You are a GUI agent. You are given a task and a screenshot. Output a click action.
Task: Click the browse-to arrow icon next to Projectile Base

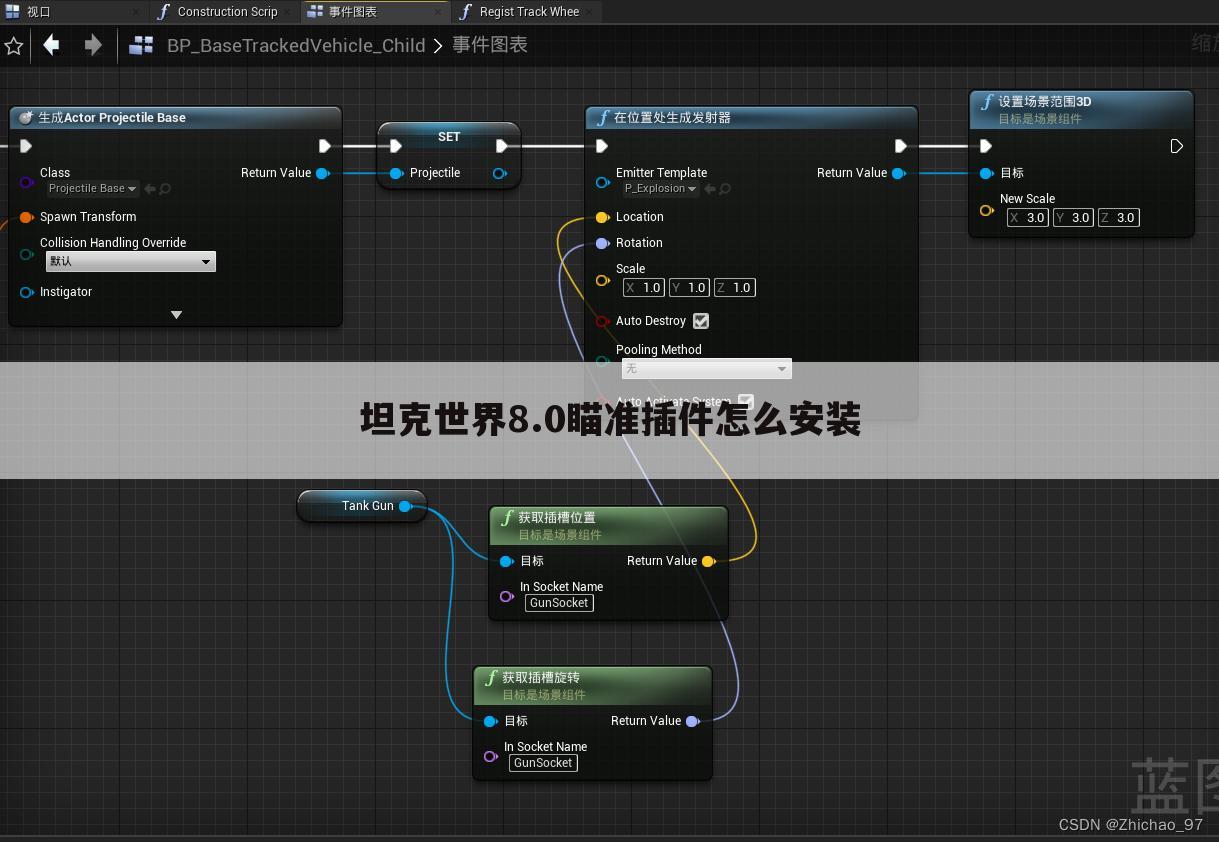(x=150, y=189)
